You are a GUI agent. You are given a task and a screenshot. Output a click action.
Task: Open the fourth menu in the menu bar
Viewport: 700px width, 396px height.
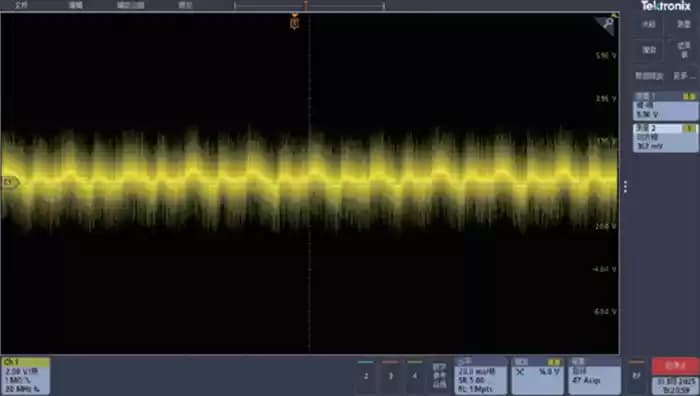point(185,5)
